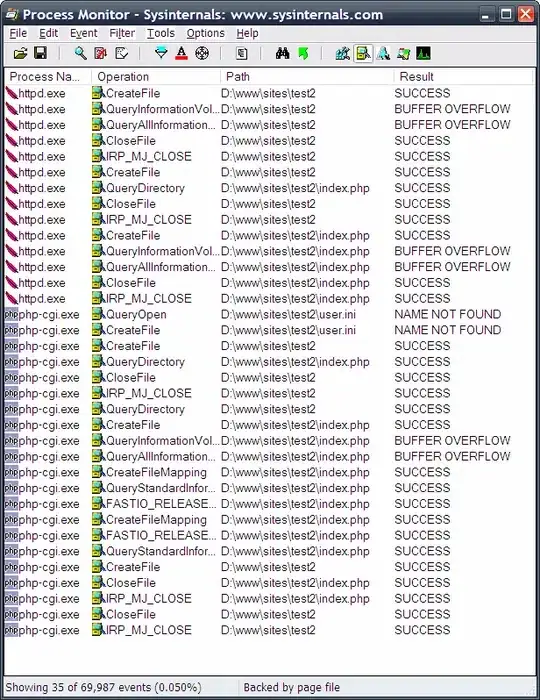Toggle Show File System Activity icon

363,54
